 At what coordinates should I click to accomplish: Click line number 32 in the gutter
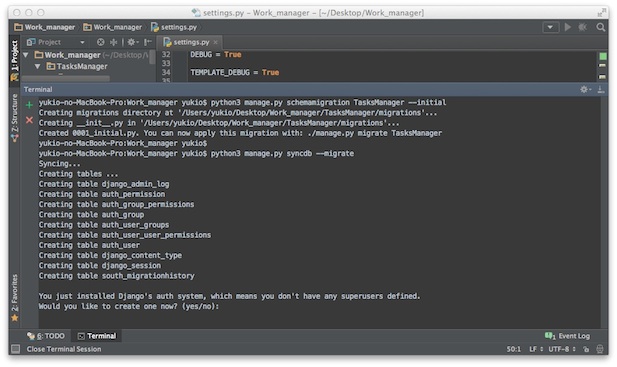coord(166,54)
